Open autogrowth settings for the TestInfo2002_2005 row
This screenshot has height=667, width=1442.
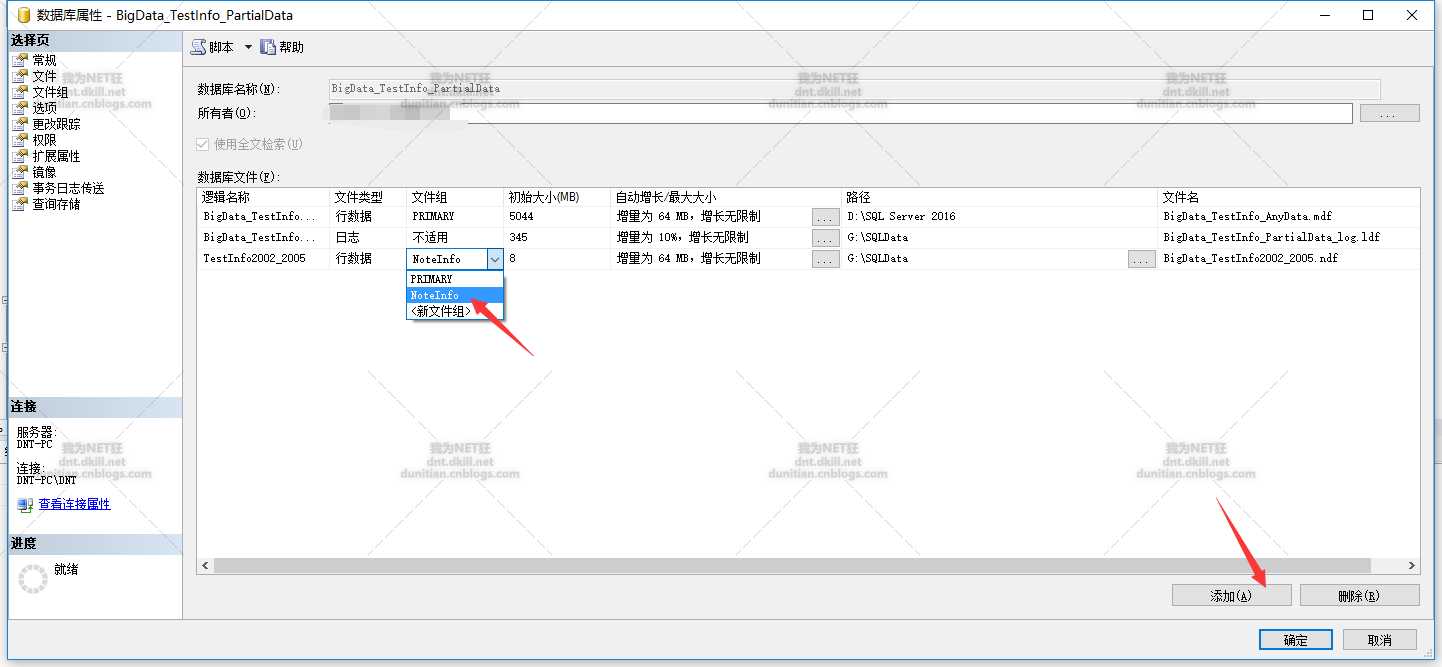pos(825,258)
